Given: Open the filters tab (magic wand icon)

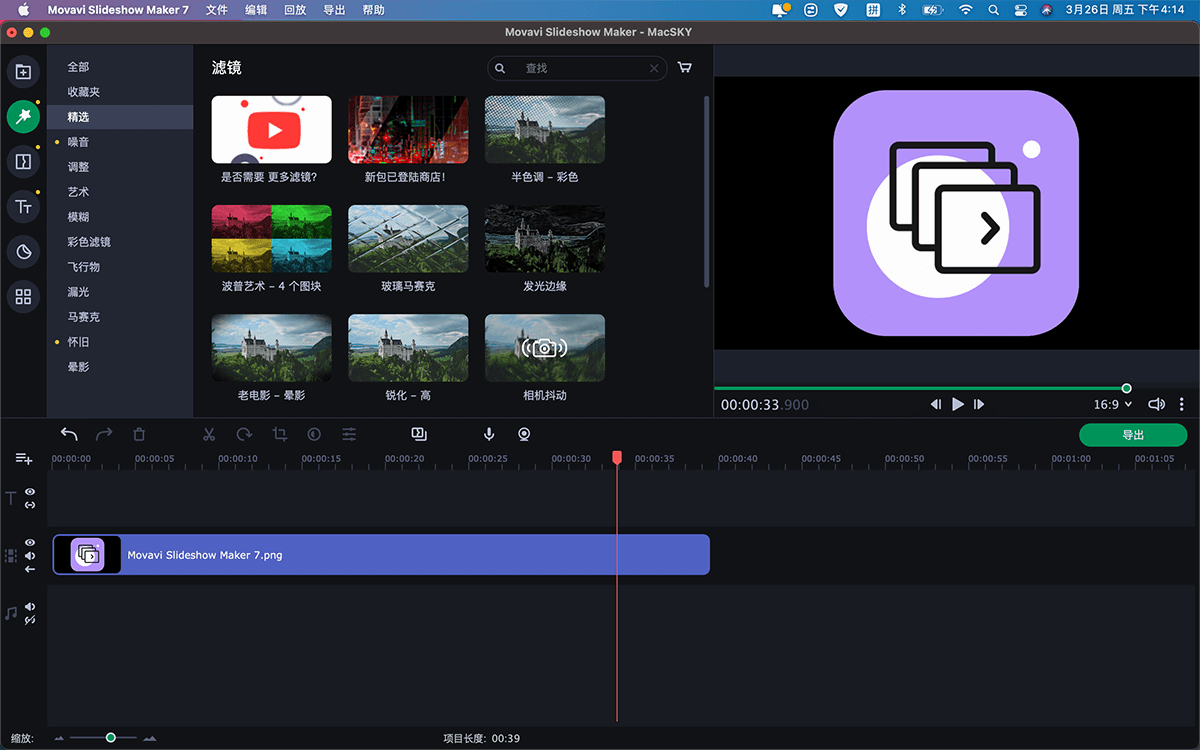Looking at the screenshot, I should [23, 117].
